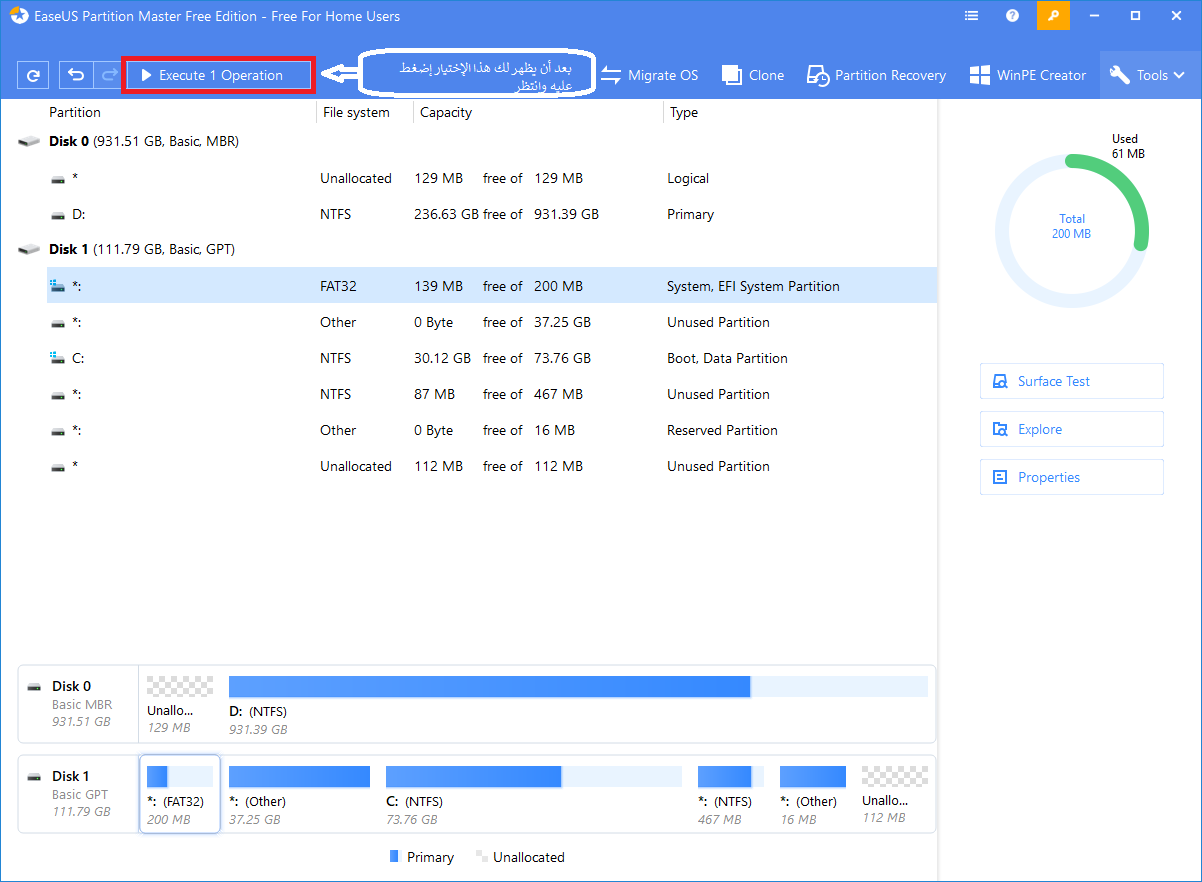Screen dimensions: 1202x882
Task: Click the drive icon beside D: row
Action: click(x=58, y=215)
